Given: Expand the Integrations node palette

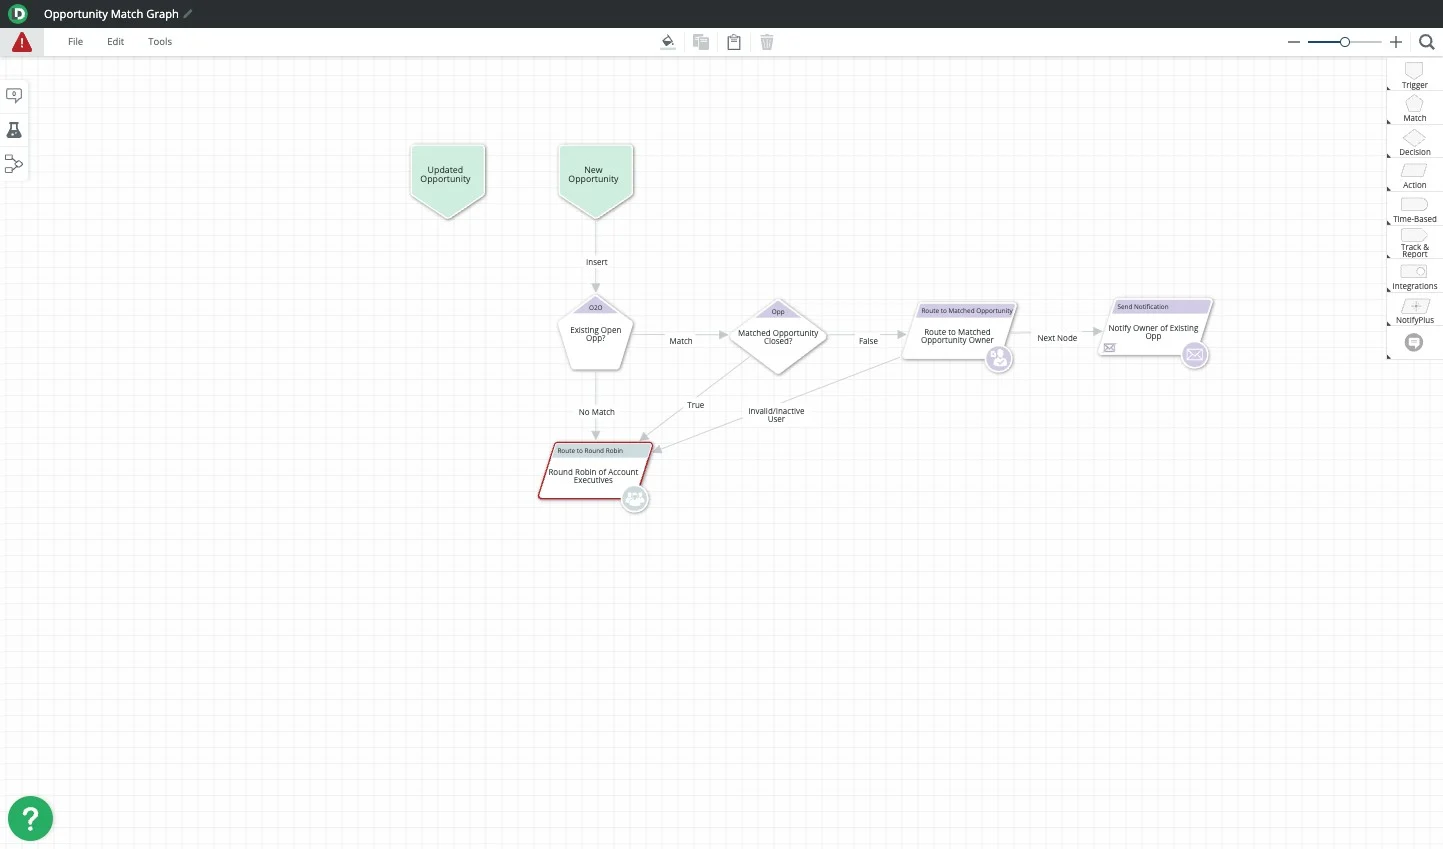Looking at the screenshot, I should (x=1414, y=275).
